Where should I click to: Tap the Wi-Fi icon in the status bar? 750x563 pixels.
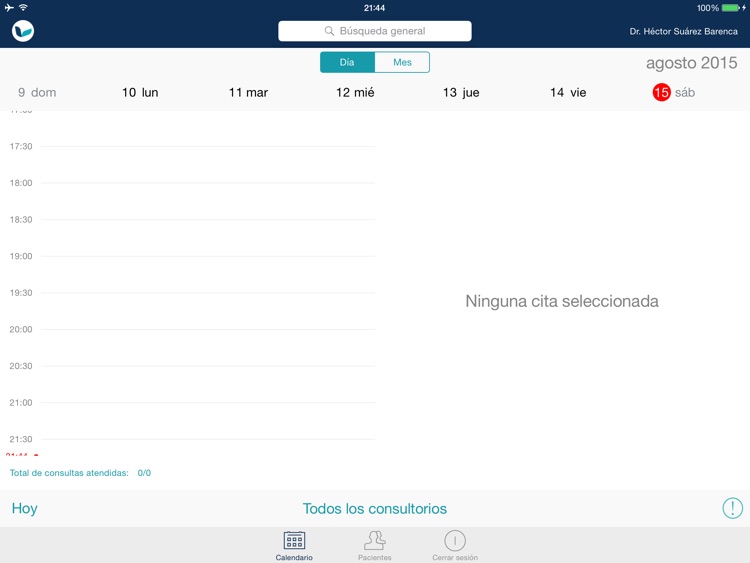point(23,7)
